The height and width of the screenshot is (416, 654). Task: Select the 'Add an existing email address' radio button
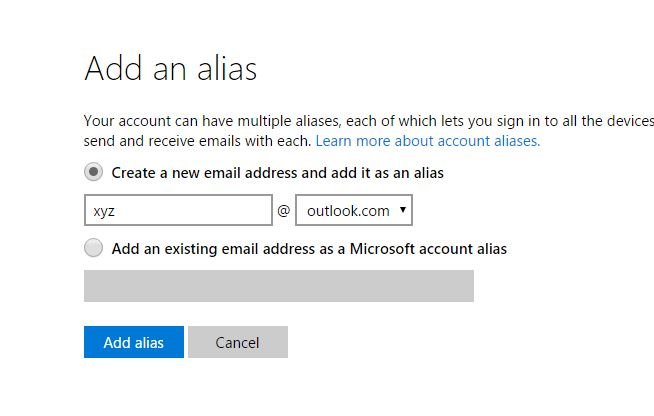pos(94,248)
